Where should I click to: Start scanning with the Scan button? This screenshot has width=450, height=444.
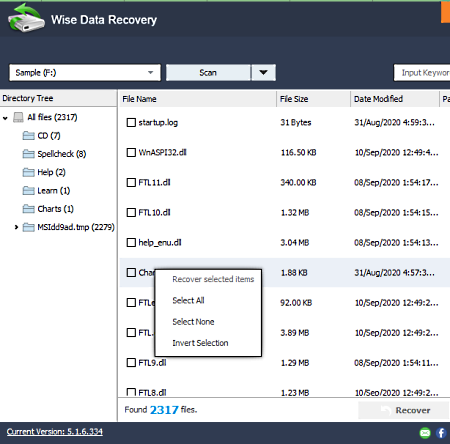[x=208, y=73]
